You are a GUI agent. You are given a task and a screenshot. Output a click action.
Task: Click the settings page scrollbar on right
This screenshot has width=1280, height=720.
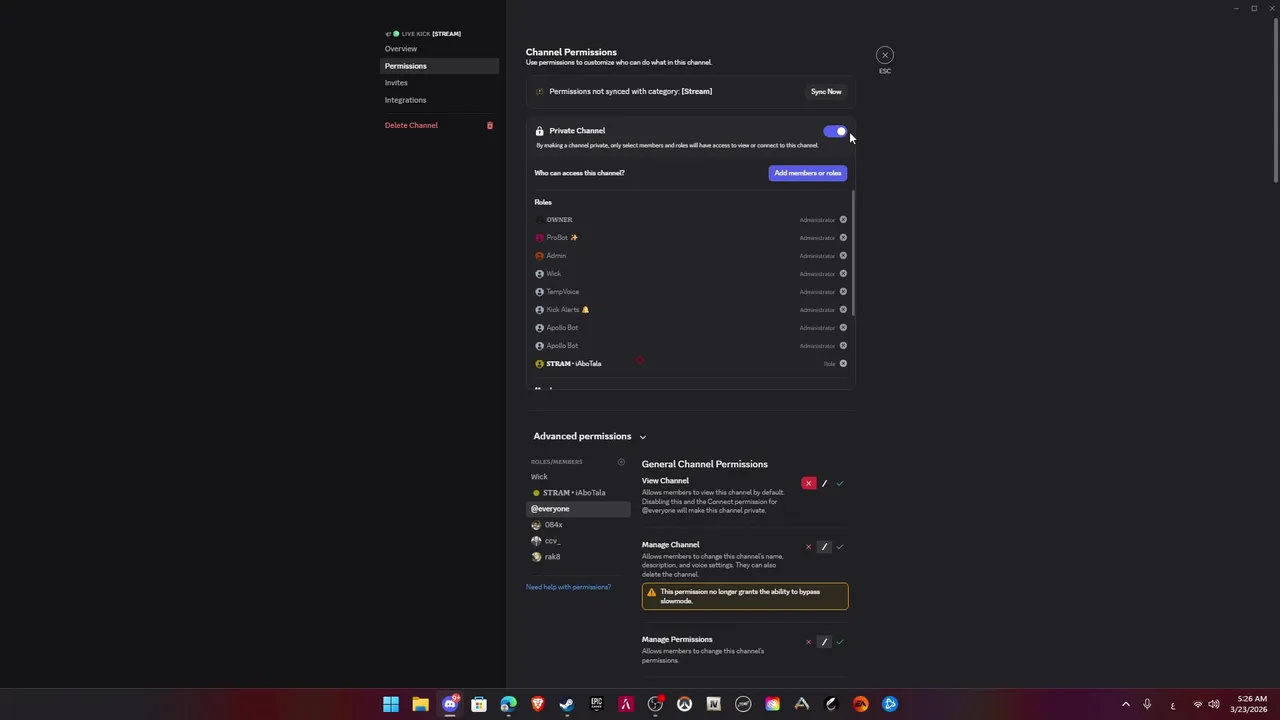click(x=1275, y=100)
